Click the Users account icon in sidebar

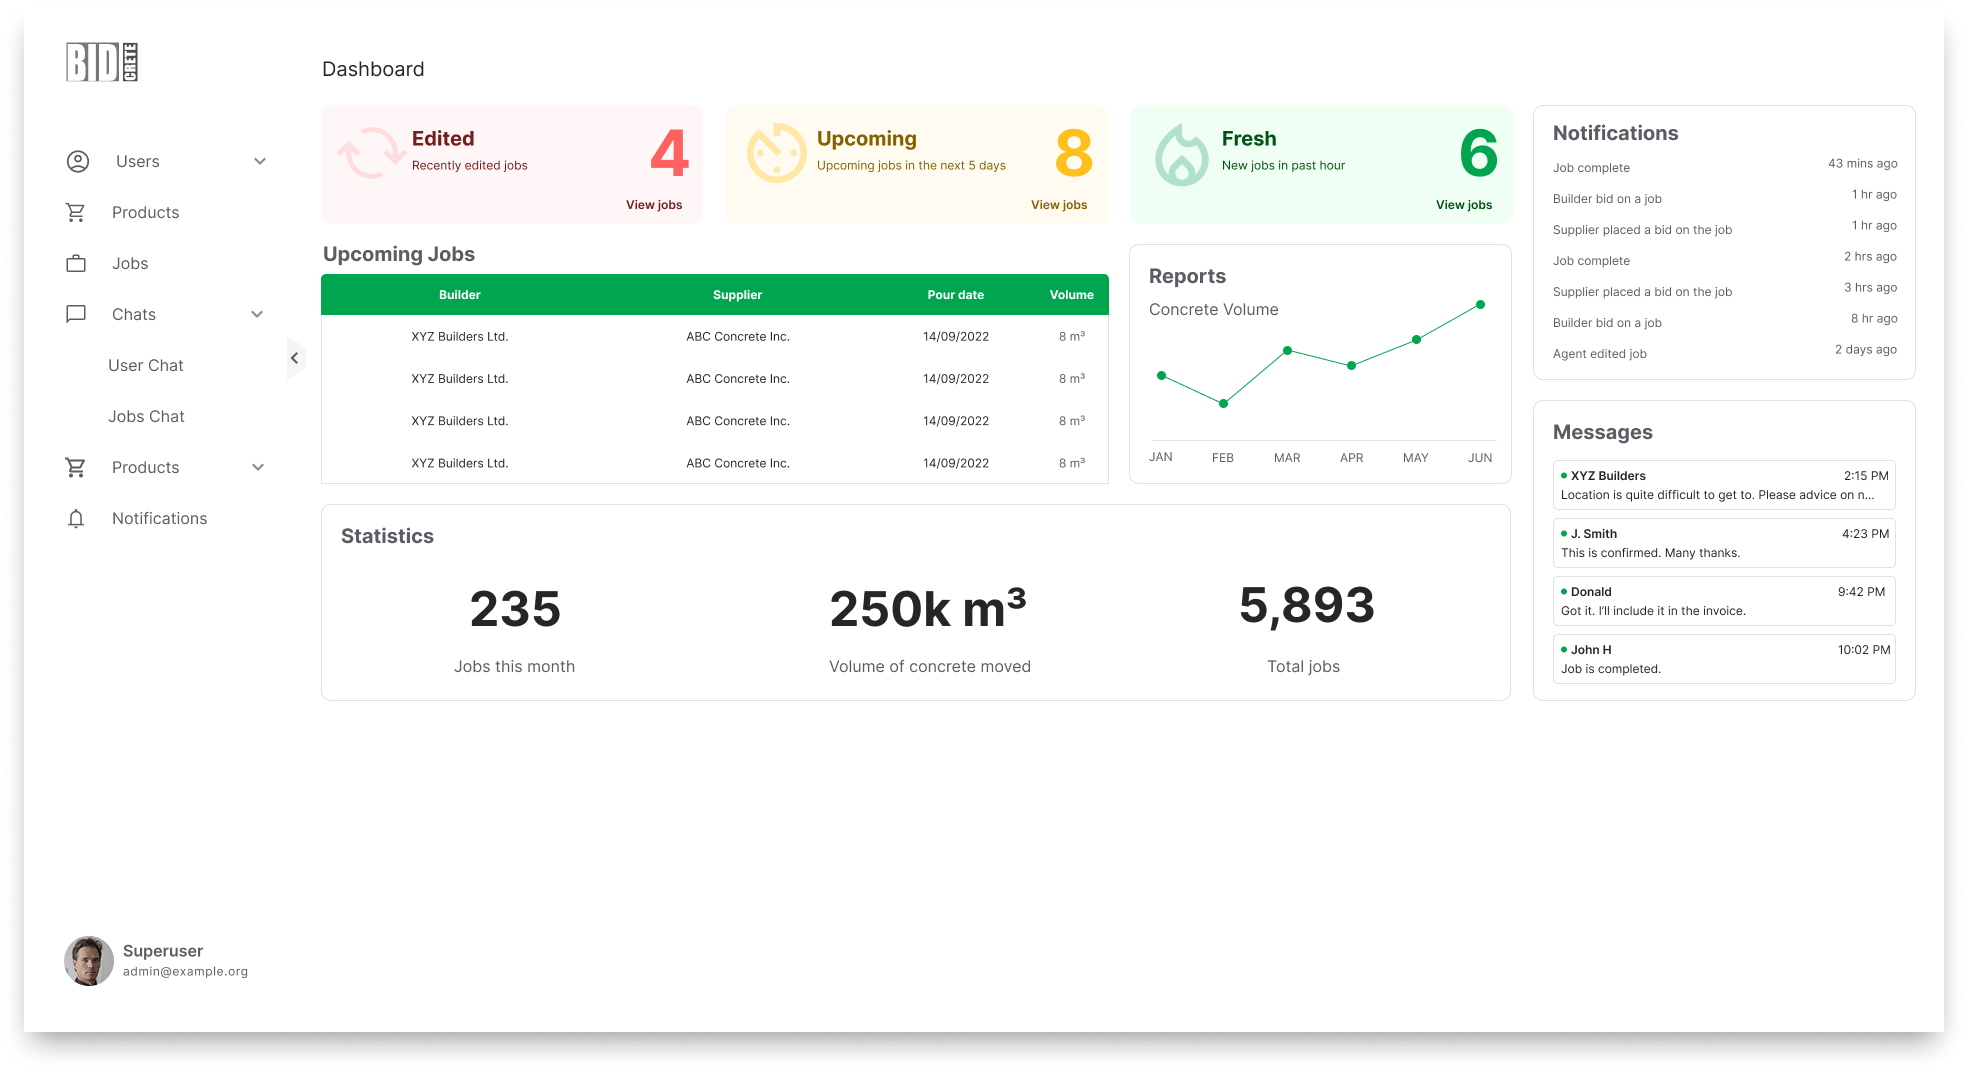click(78, 161)
